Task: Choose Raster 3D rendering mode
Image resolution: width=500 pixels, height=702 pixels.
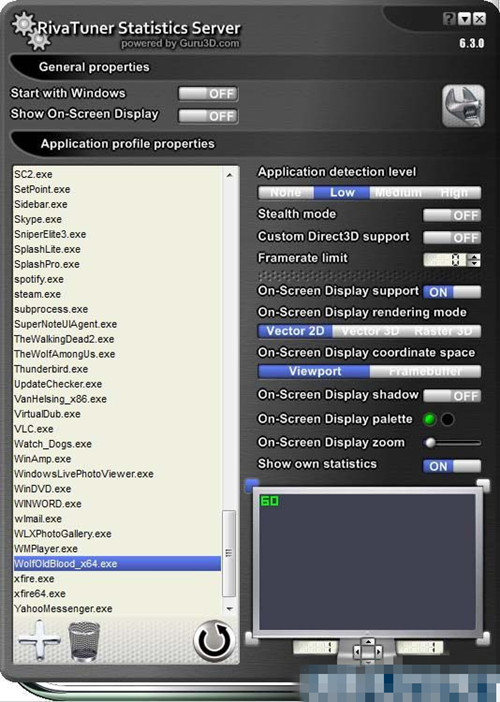Action: [444, 331]
